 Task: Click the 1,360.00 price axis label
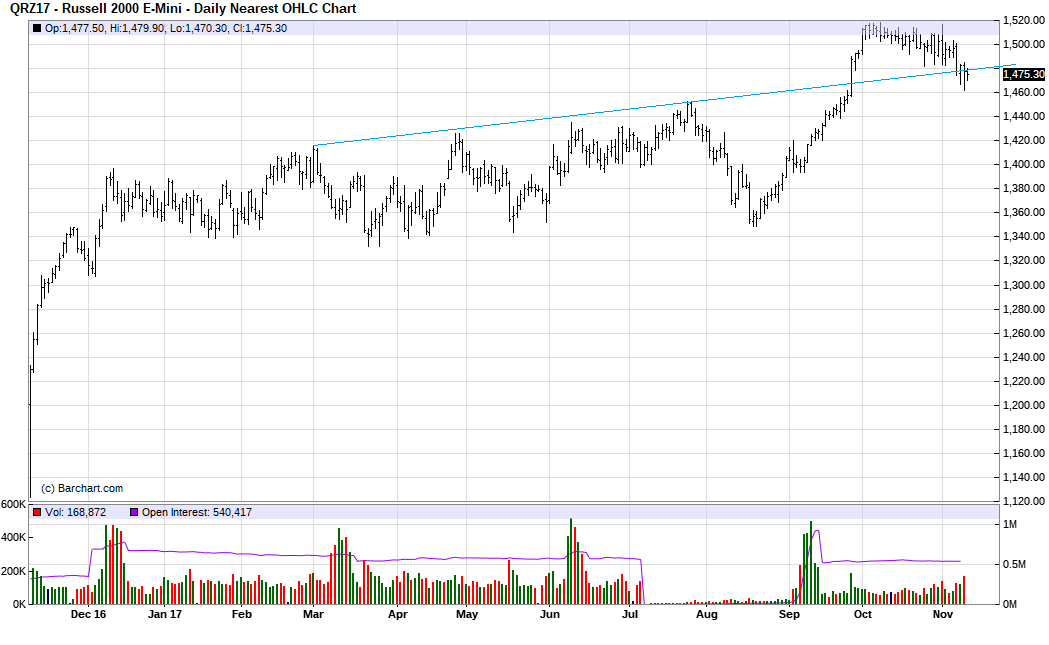pyautogui.click(x=1024, y=213)
